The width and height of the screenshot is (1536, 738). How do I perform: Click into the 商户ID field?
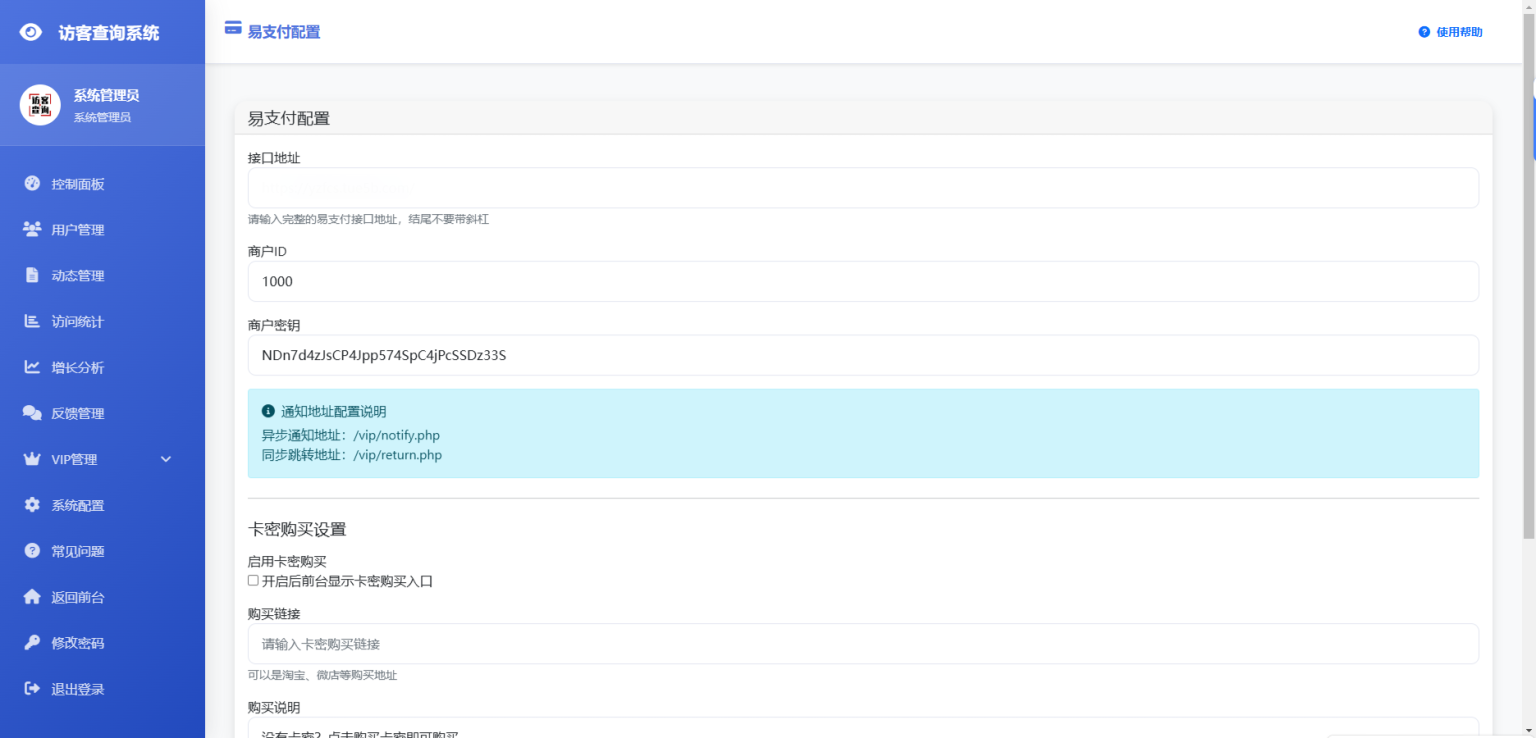click(862, 282)
